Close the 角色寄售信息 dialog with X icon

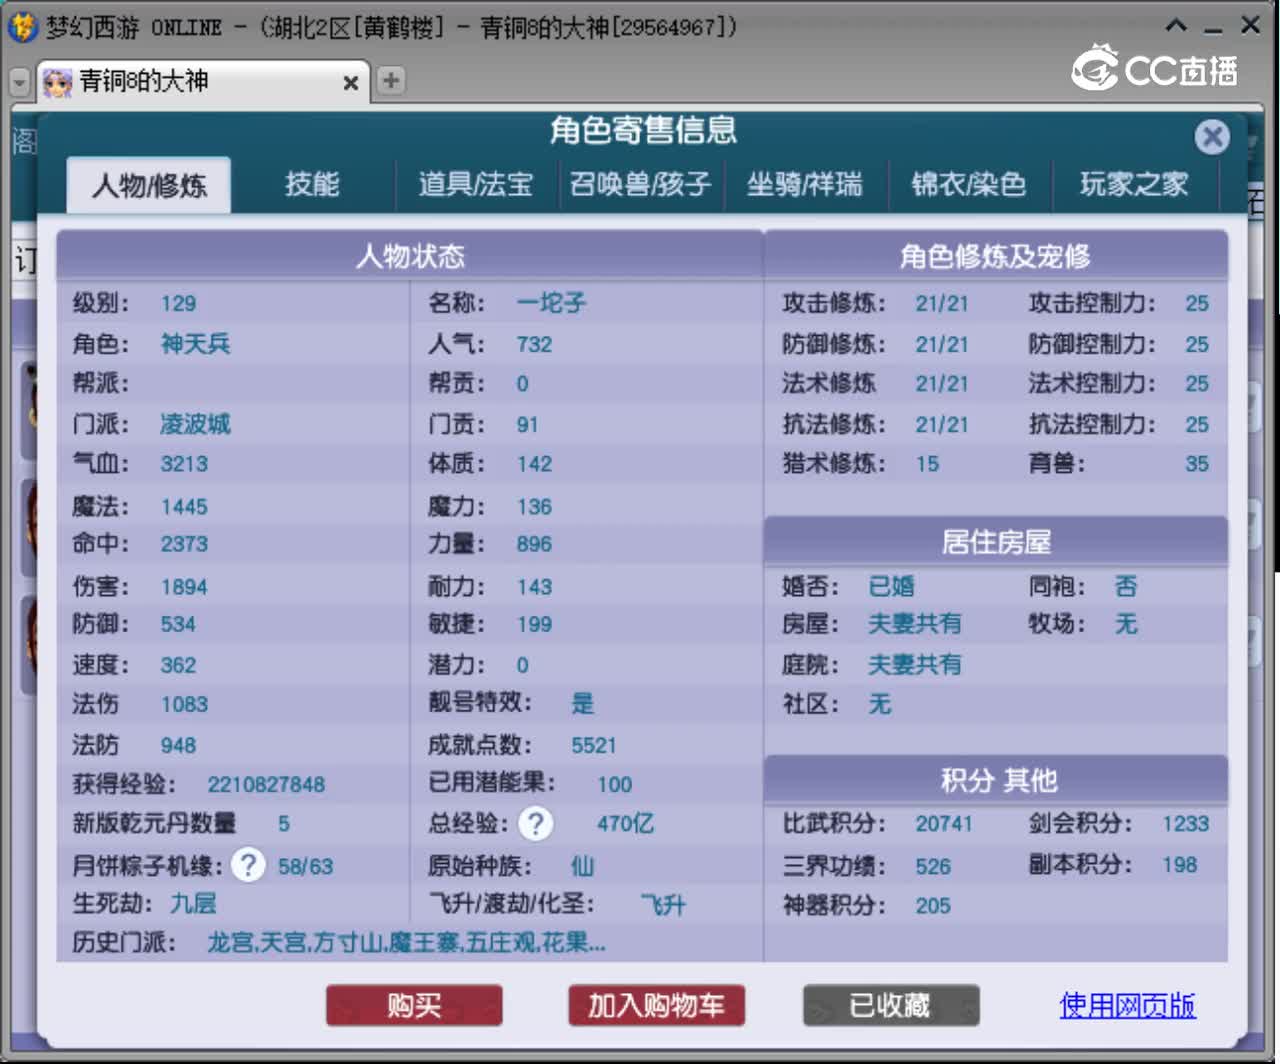pyautogui.click(x=1212, y=136)
